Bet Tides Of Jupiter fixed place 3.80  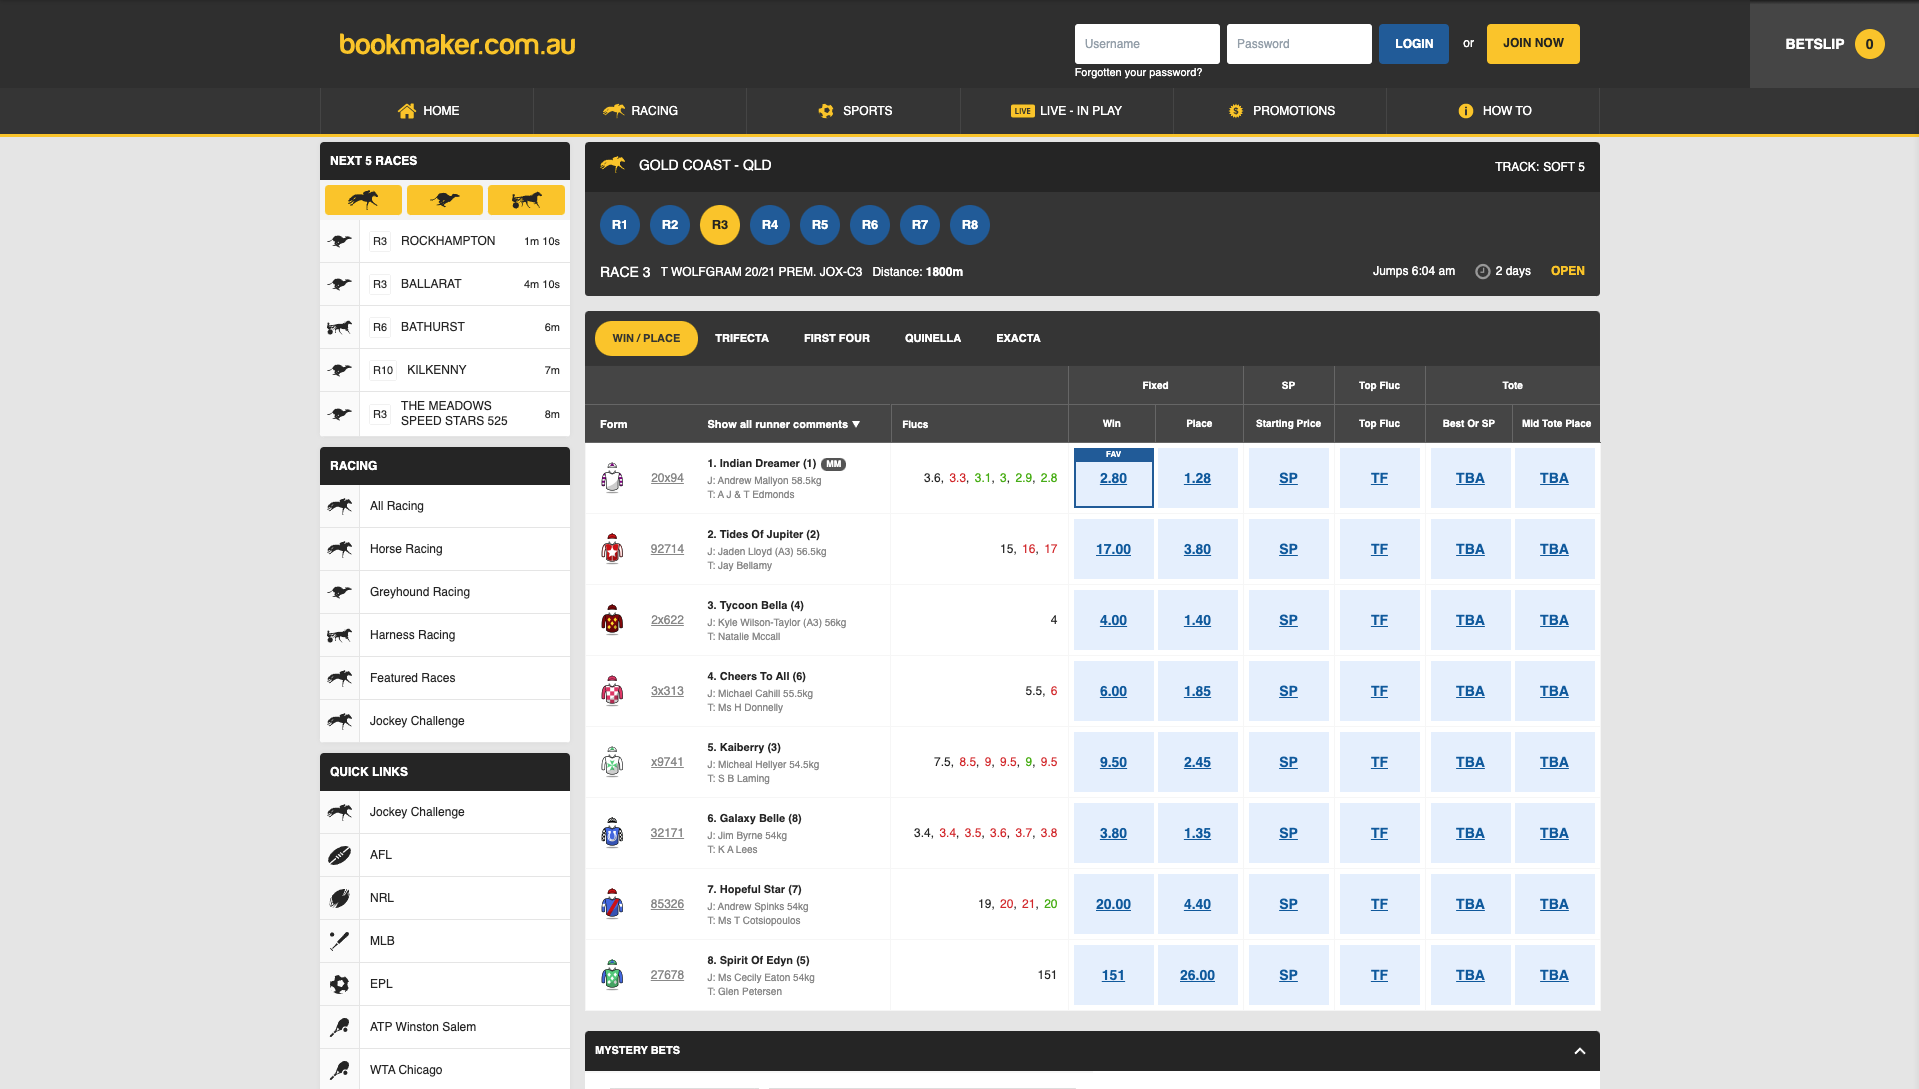point(1197,549)
